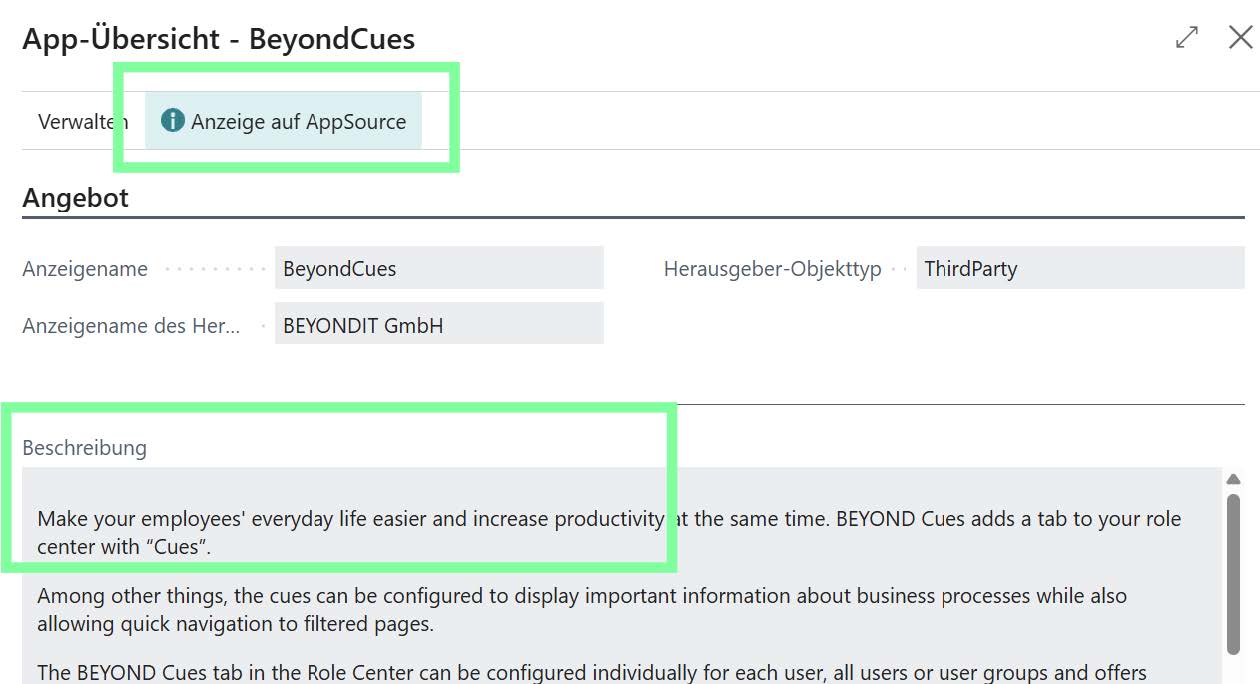Click the Anzeigename label
The width and height of the screenshot is (1260, 684).
[x=85, y=269]
